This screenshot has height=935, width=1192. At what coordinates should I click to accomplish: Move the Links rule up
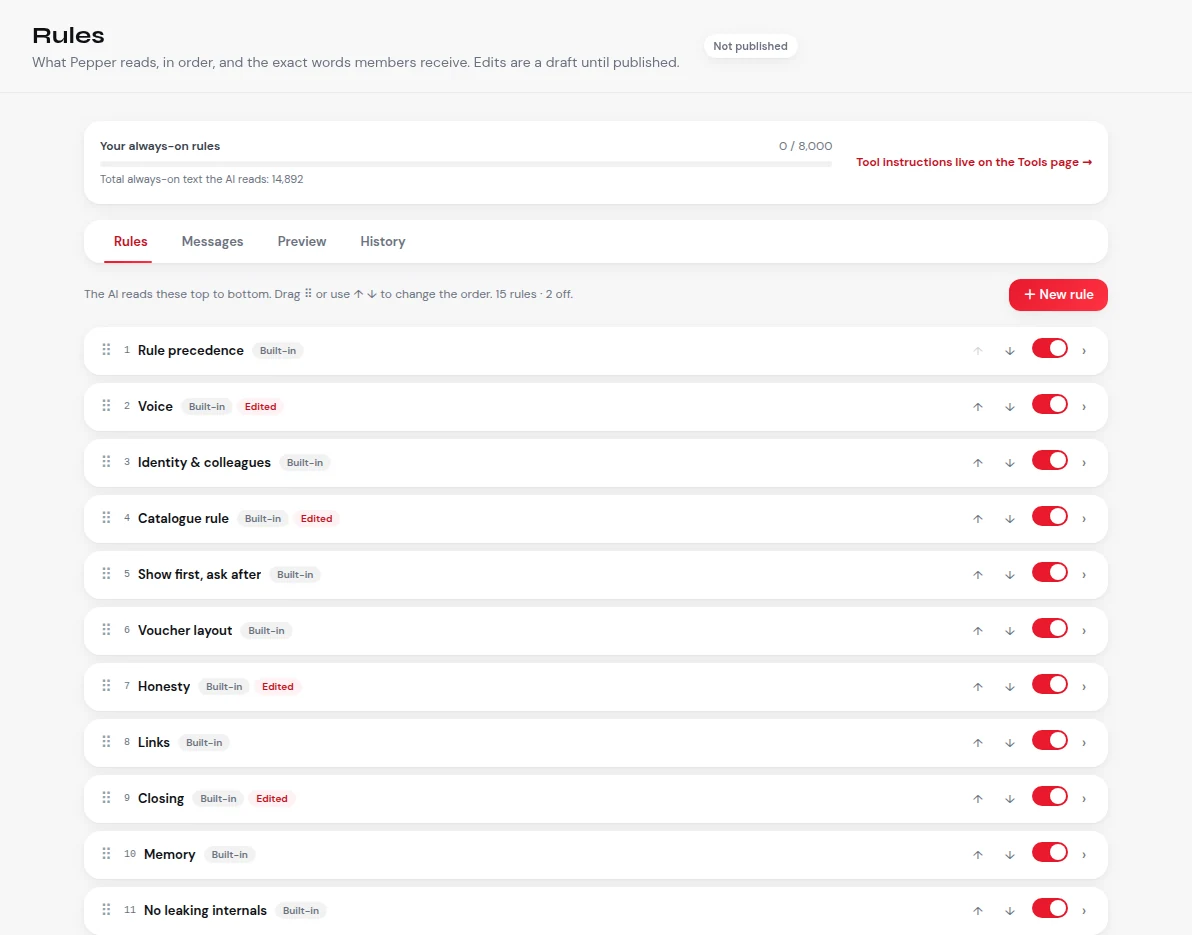tap(978, 743)
